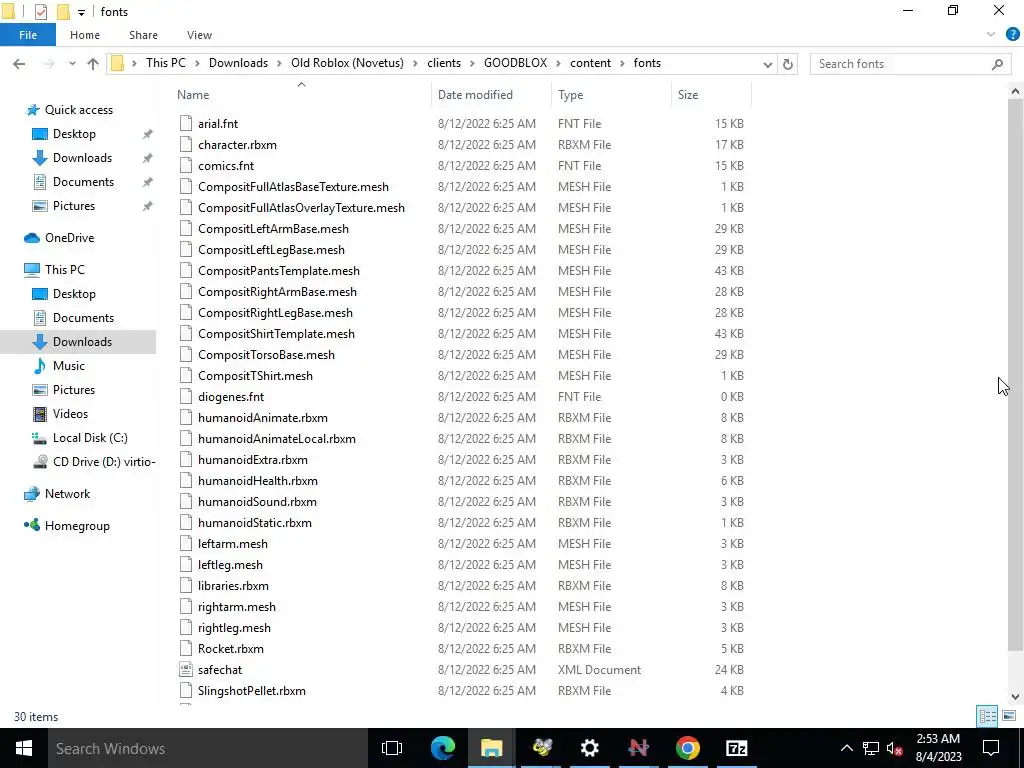
Task: Open Settings gear on the taskbar
Action: click(589, 748)
